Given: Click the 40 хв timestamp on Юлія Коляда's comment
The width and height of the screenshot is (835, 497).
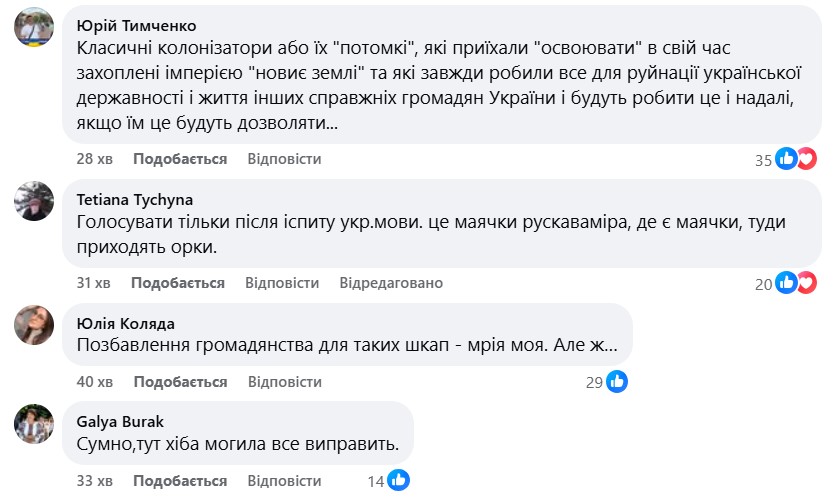Looking at the screenshot, I should 95,382.
